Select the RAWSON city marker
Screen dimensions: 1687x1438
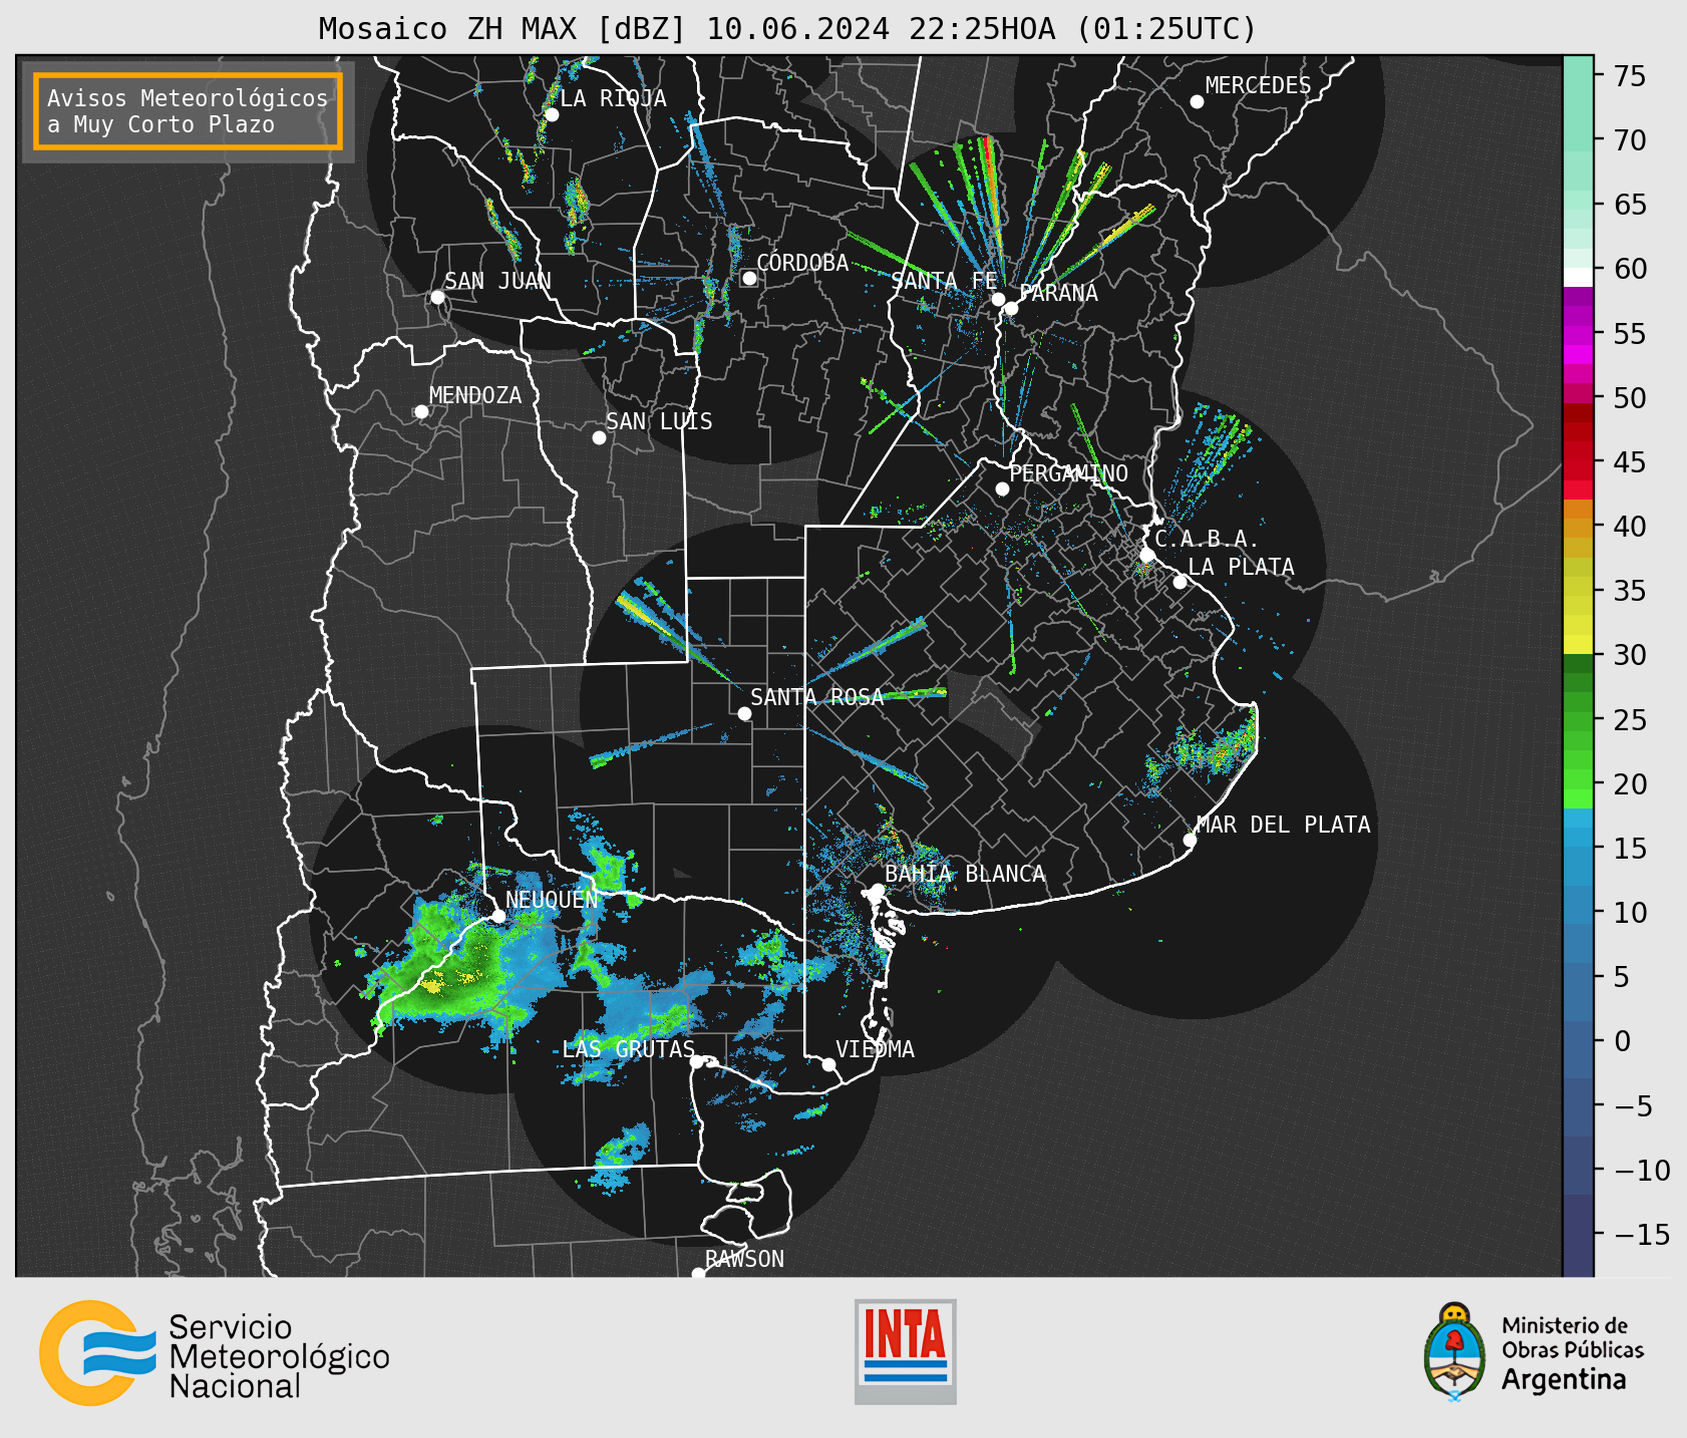pos(698,1273)
